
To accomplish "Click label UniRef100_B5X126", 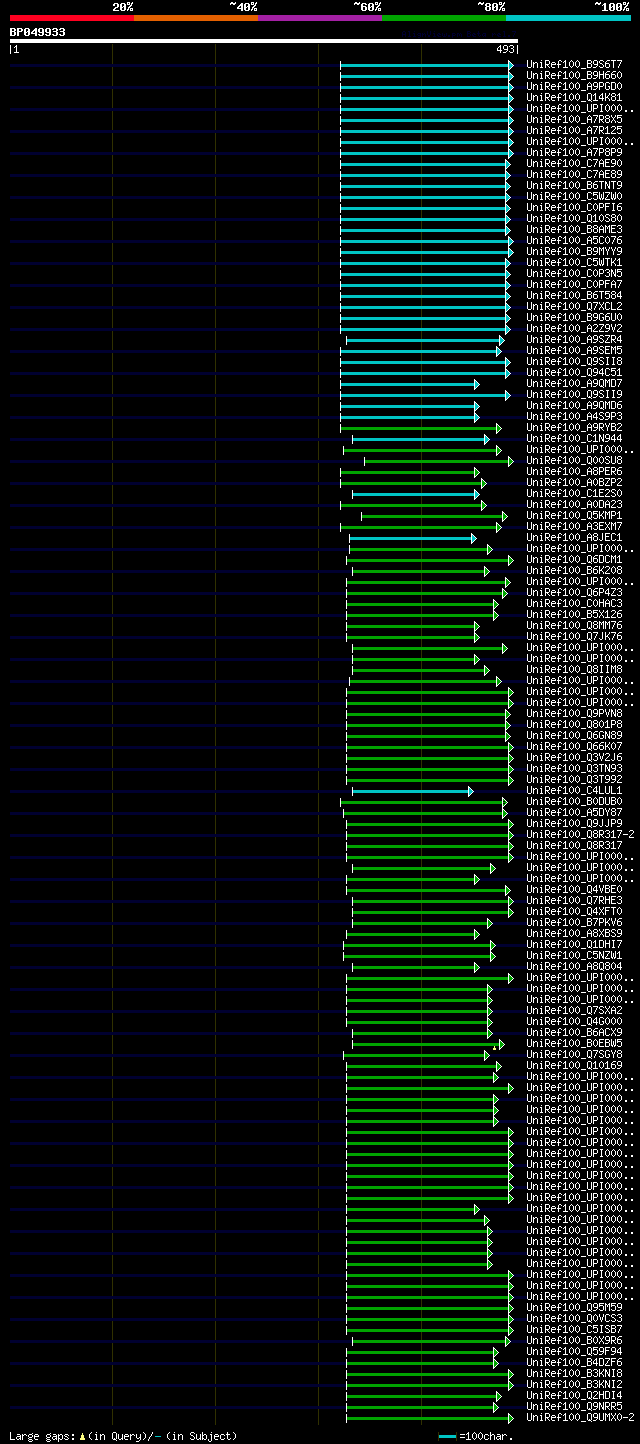I will tap(574, 614).
